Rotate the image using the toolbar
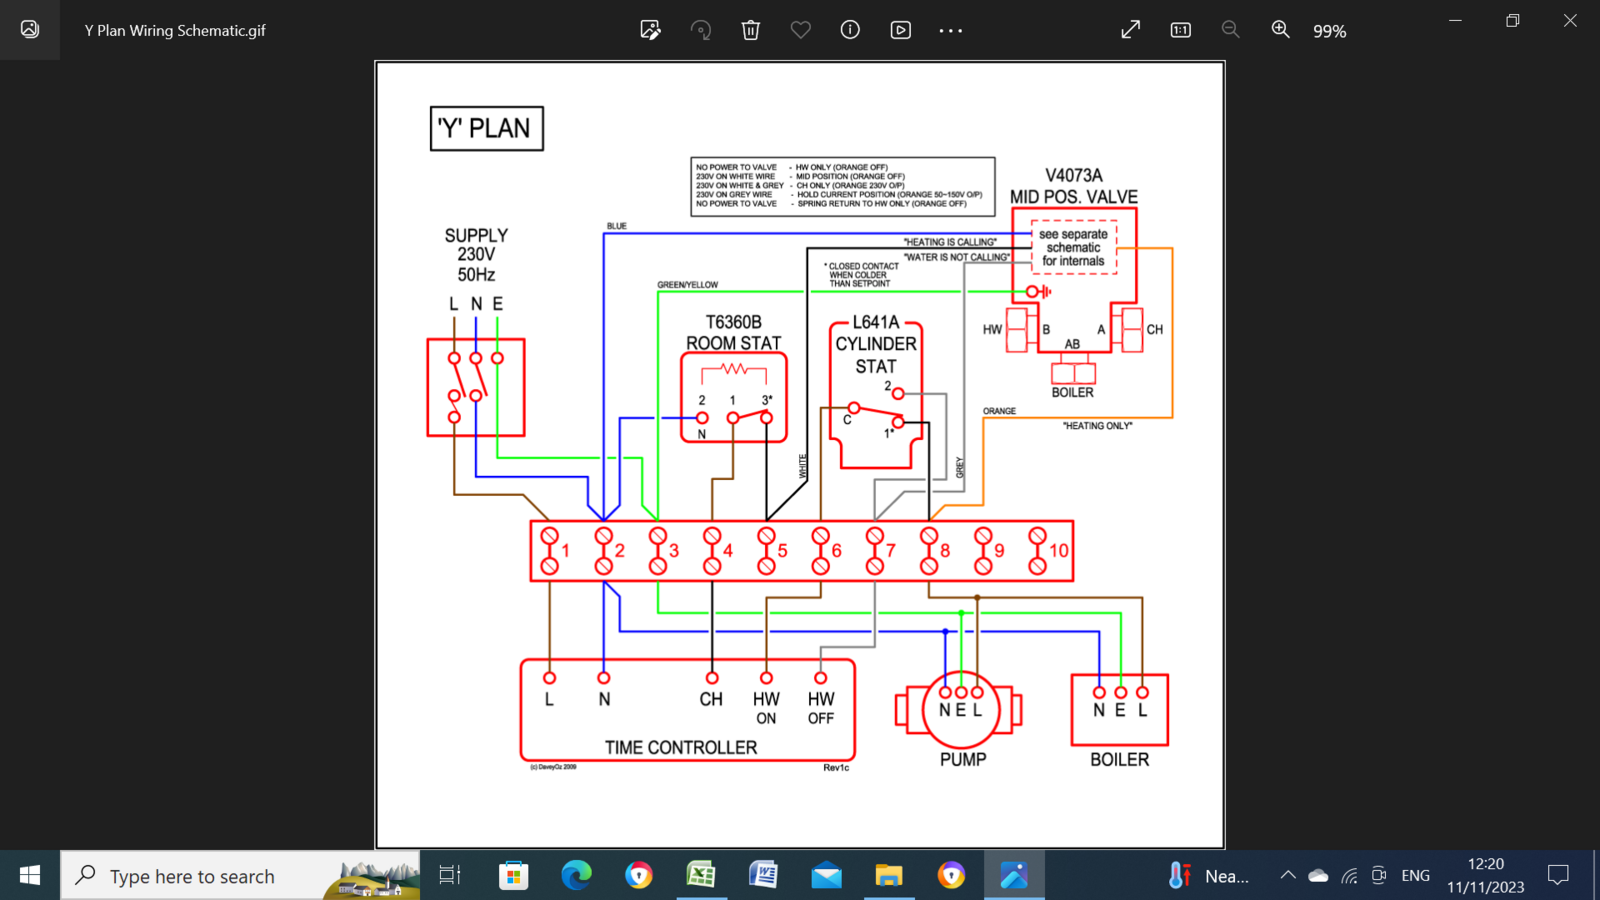This screenshot has width=1600, height=900. coord(701,30)
